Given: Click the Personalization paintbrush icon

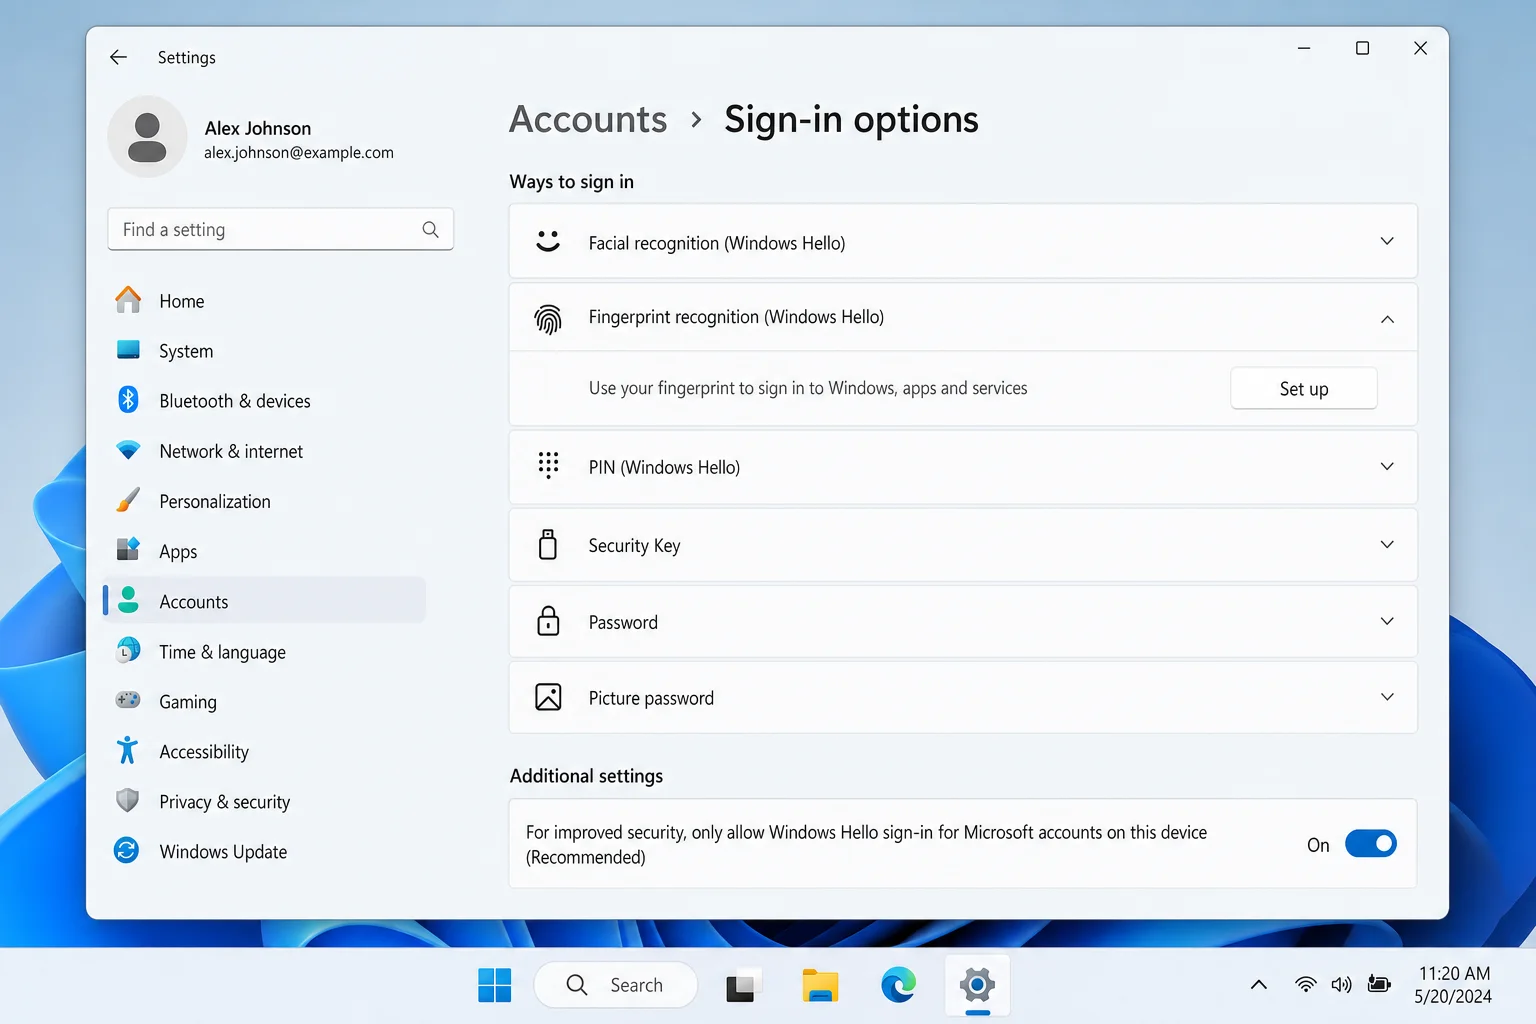Looking at the screenshot, I should click(128, 500).
